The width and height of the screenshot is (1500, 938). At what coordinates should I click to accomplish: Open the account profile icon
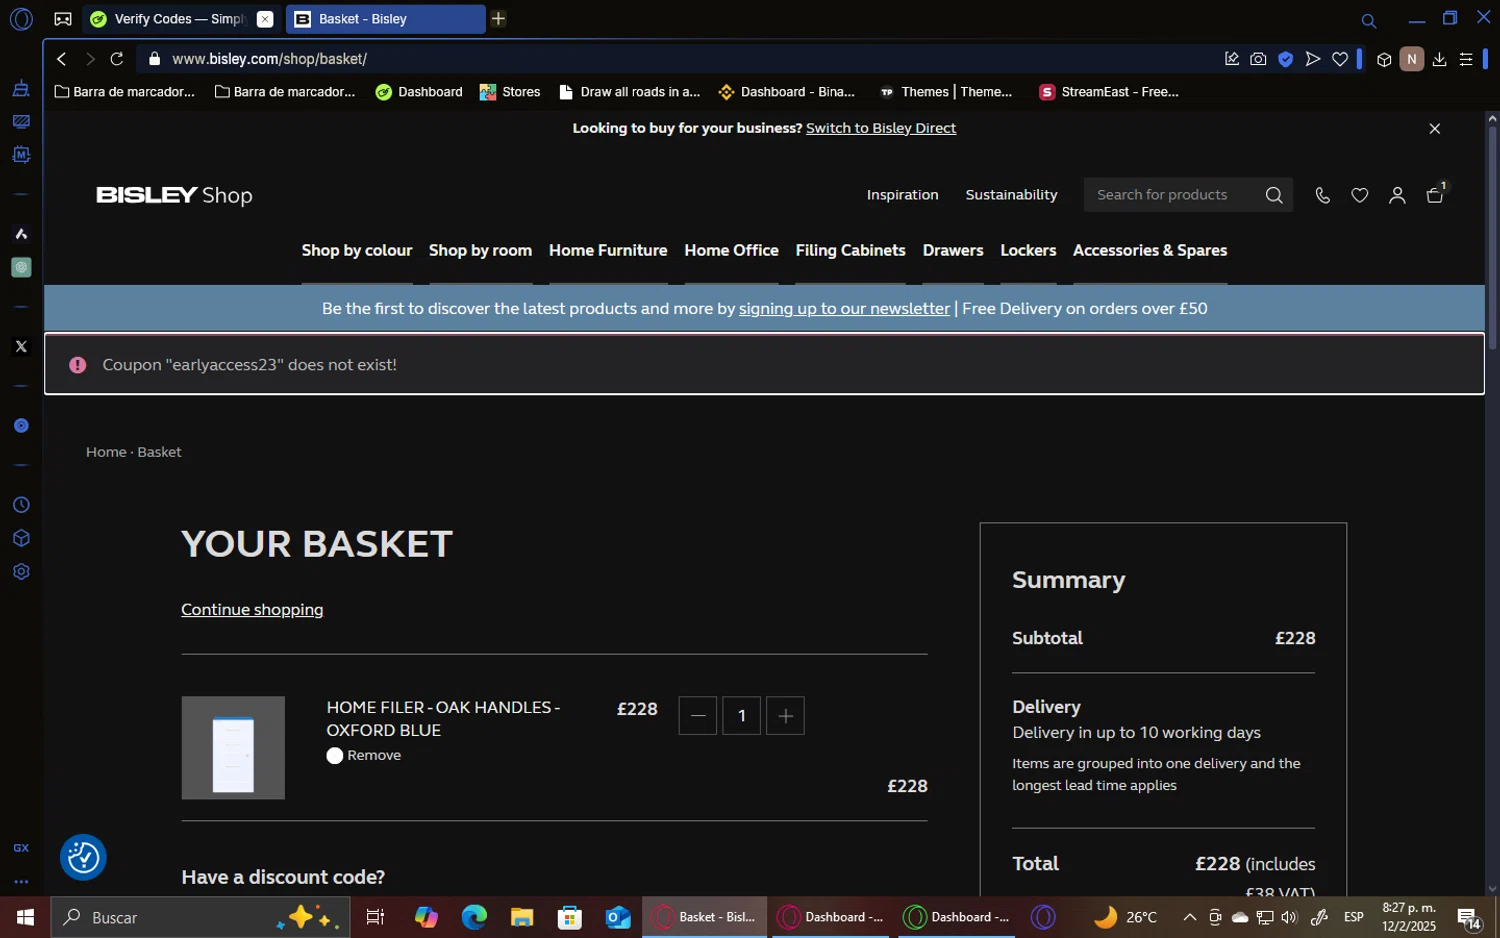(x=1397, y=196)
